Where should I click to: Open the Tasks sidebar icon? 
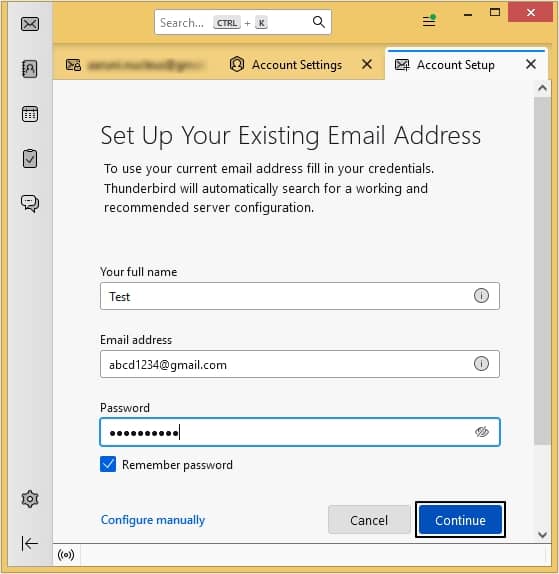click(x=30, y=159)
